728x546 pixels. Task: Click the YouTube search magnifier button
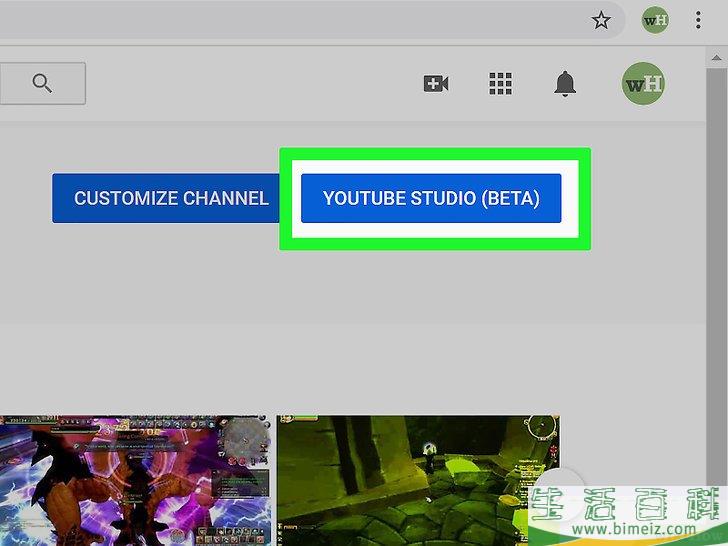(42, 84)
